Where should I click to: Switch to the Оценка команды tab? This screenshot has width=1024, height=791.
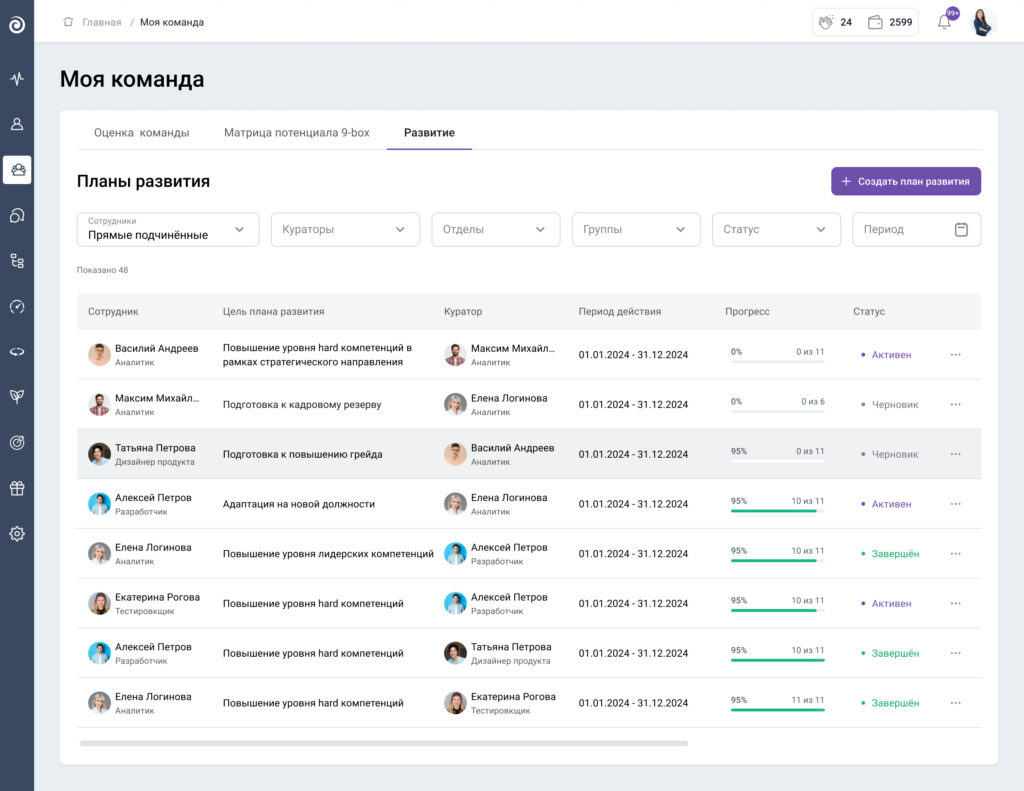pos(141,132)
